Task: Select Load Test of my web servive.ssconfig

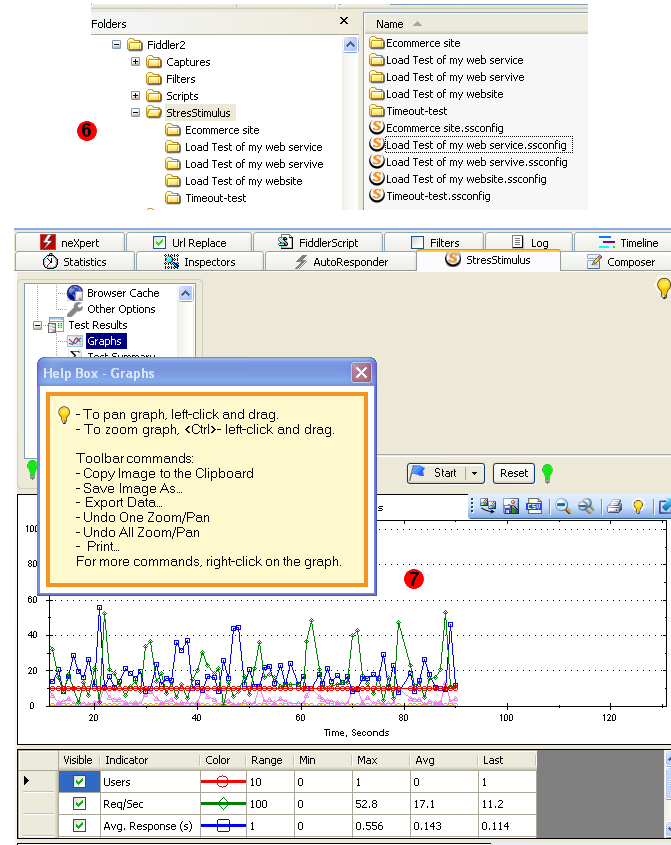Action: 468,162
